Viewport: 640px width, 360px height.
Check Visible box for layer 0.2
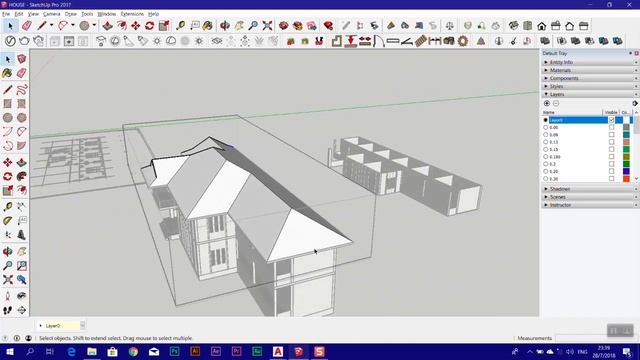pos(611,164)
